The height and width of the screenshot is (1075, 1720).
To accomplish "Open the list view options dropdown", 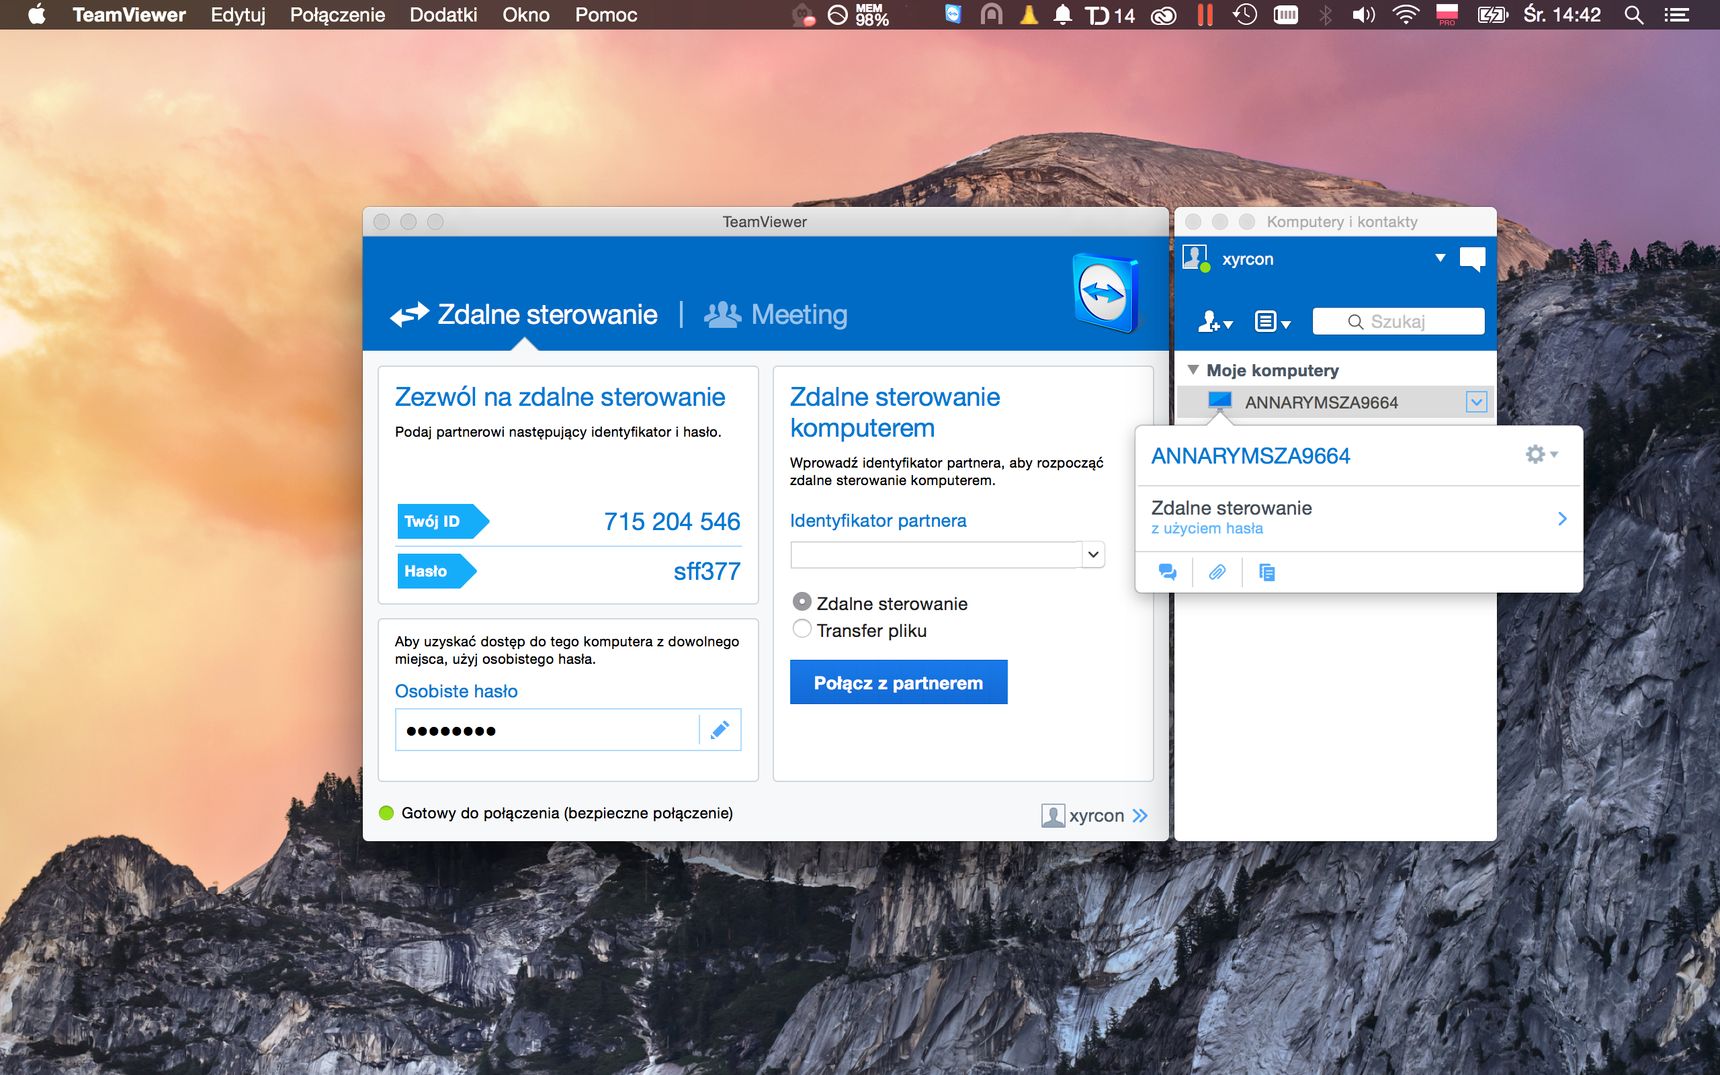I will click(1272, 322).
